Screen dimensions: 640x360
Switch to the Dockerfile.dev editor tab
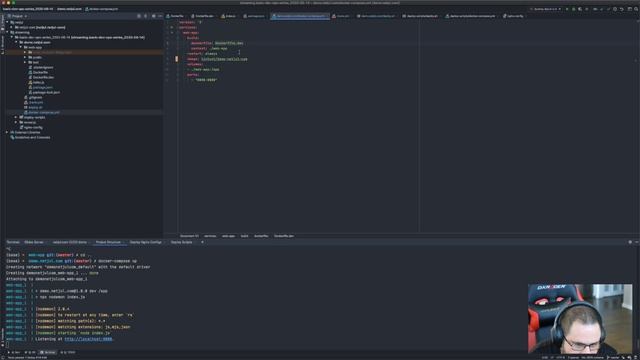coord(203,16)
